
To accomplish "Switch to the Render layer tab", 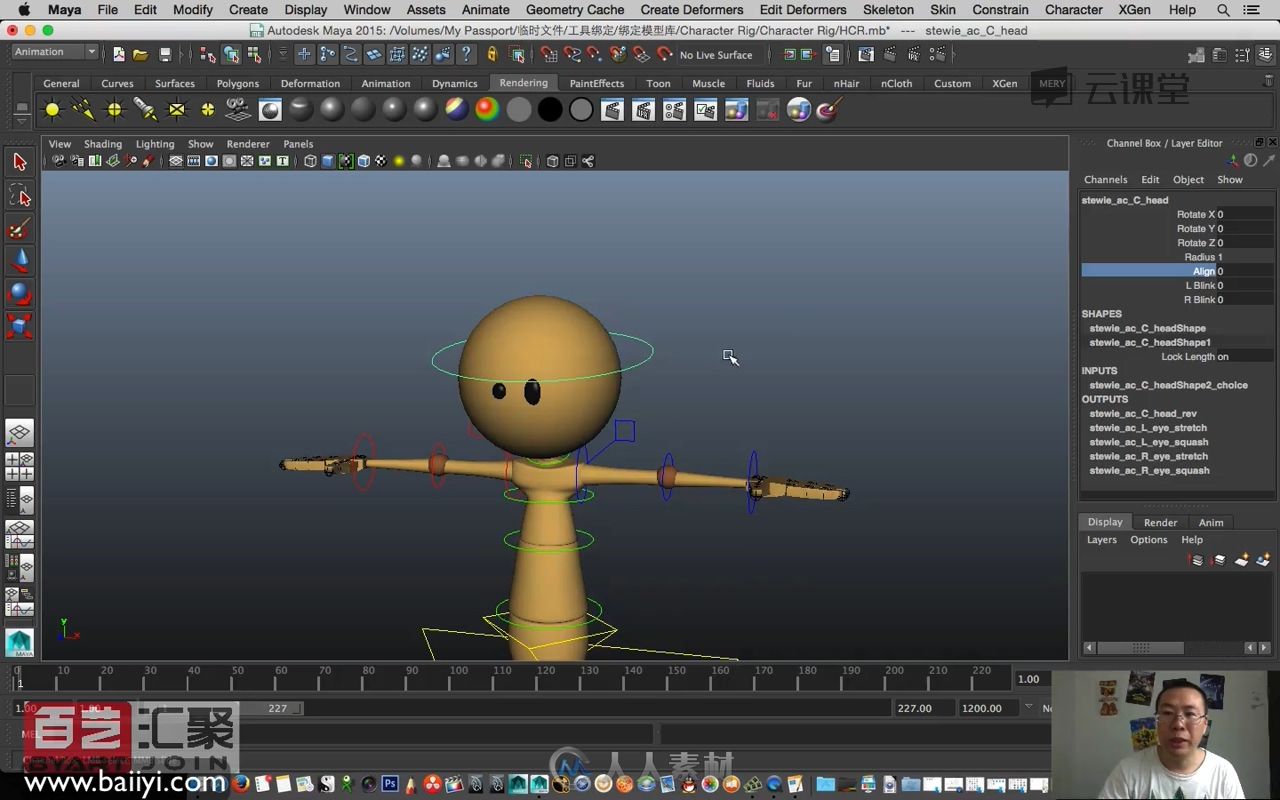I will pos(1160,522).
